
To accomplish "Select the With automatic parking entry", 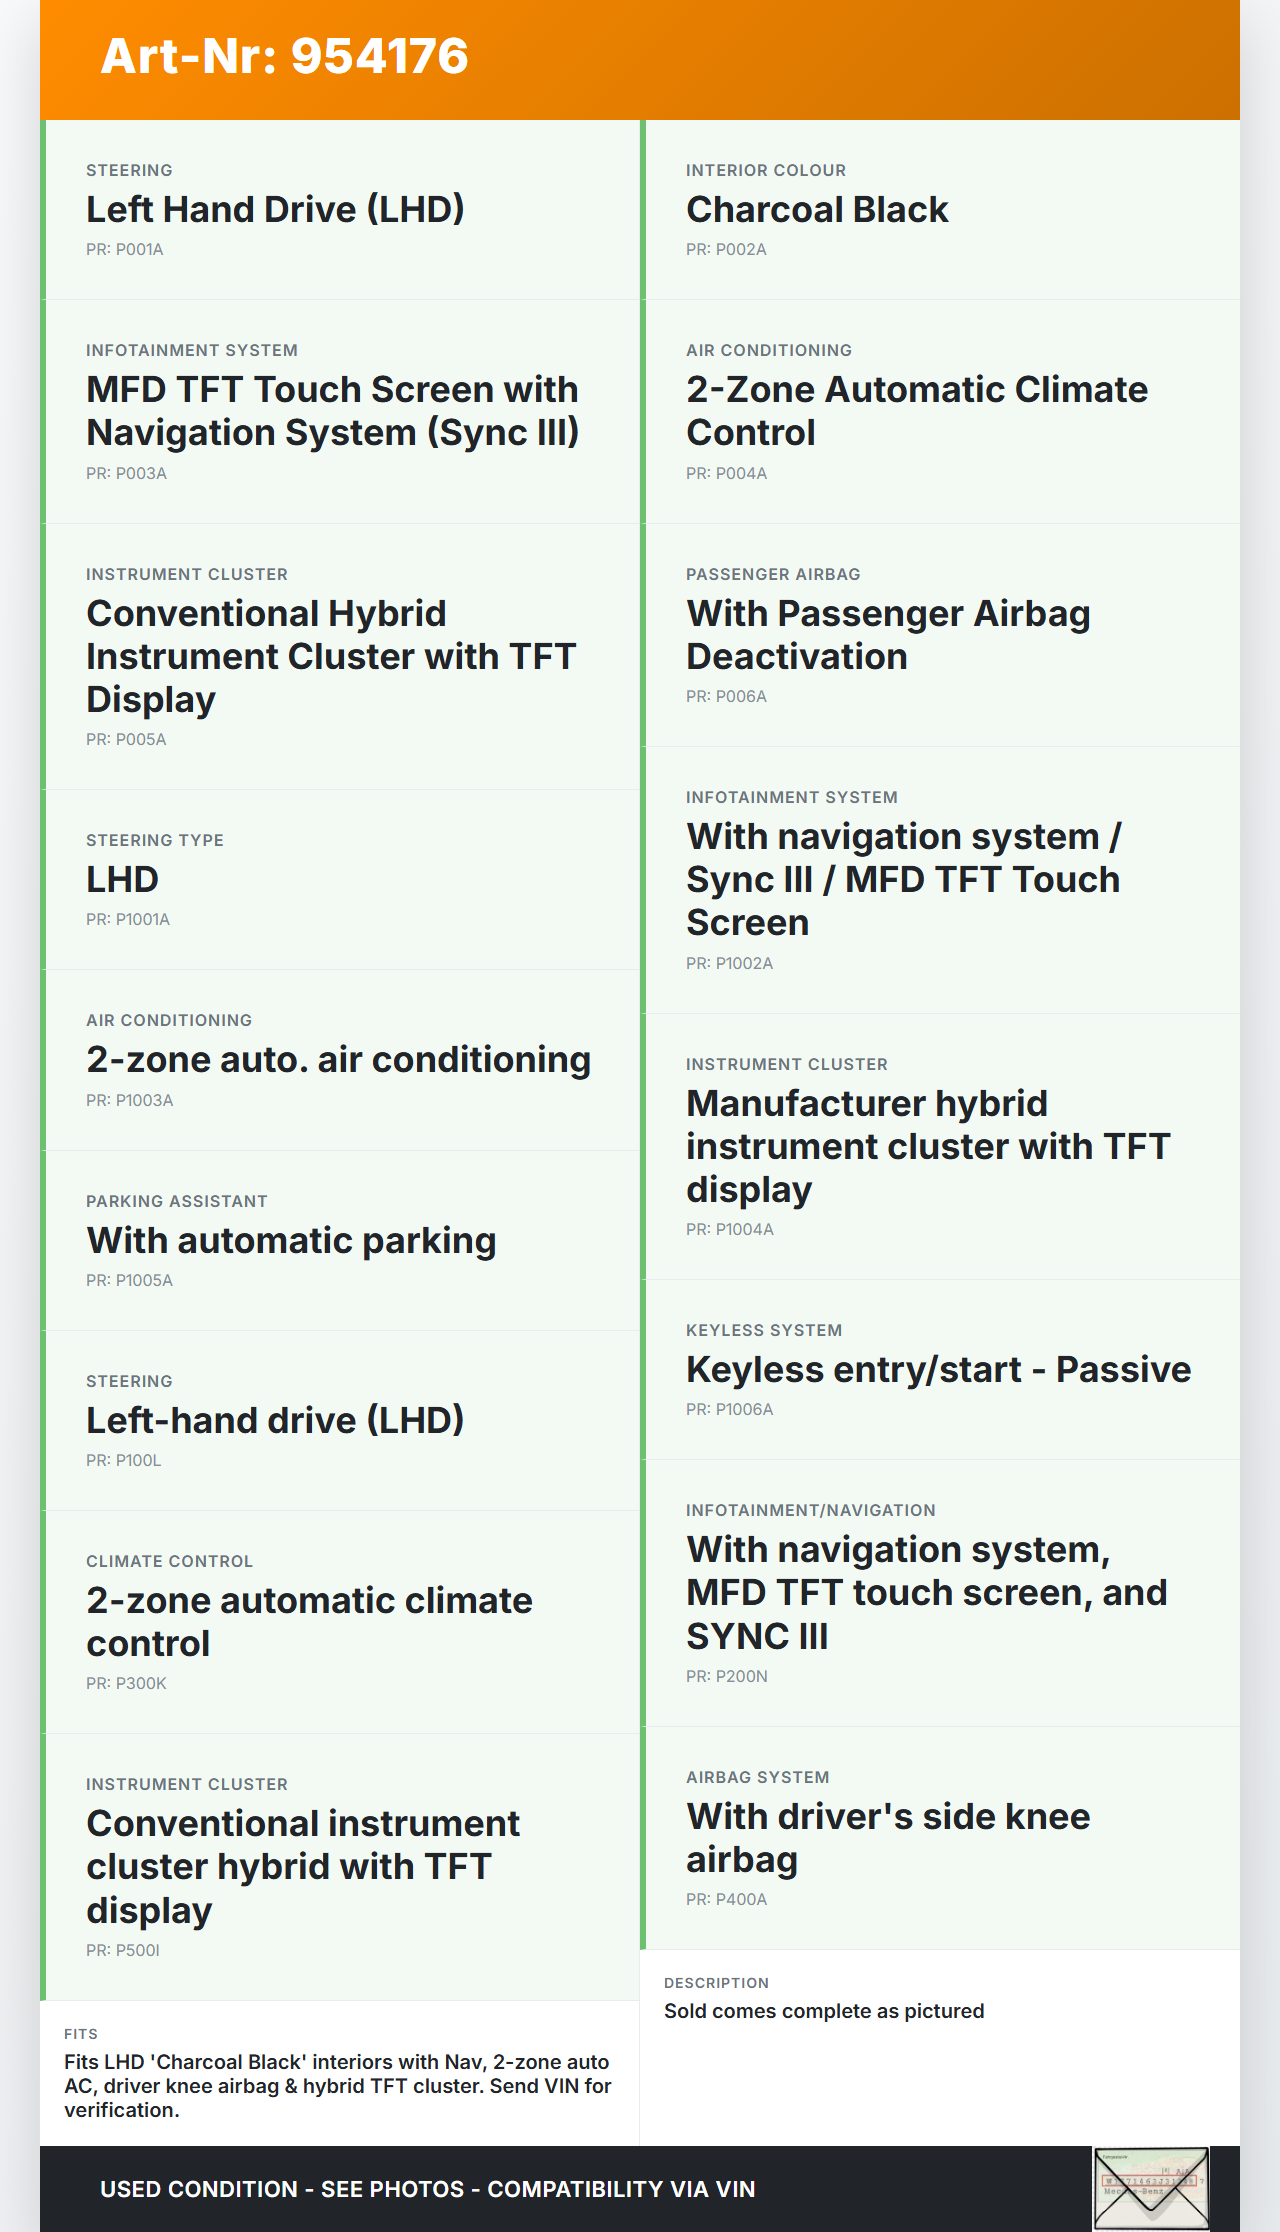I will (x=291, y=1241).
